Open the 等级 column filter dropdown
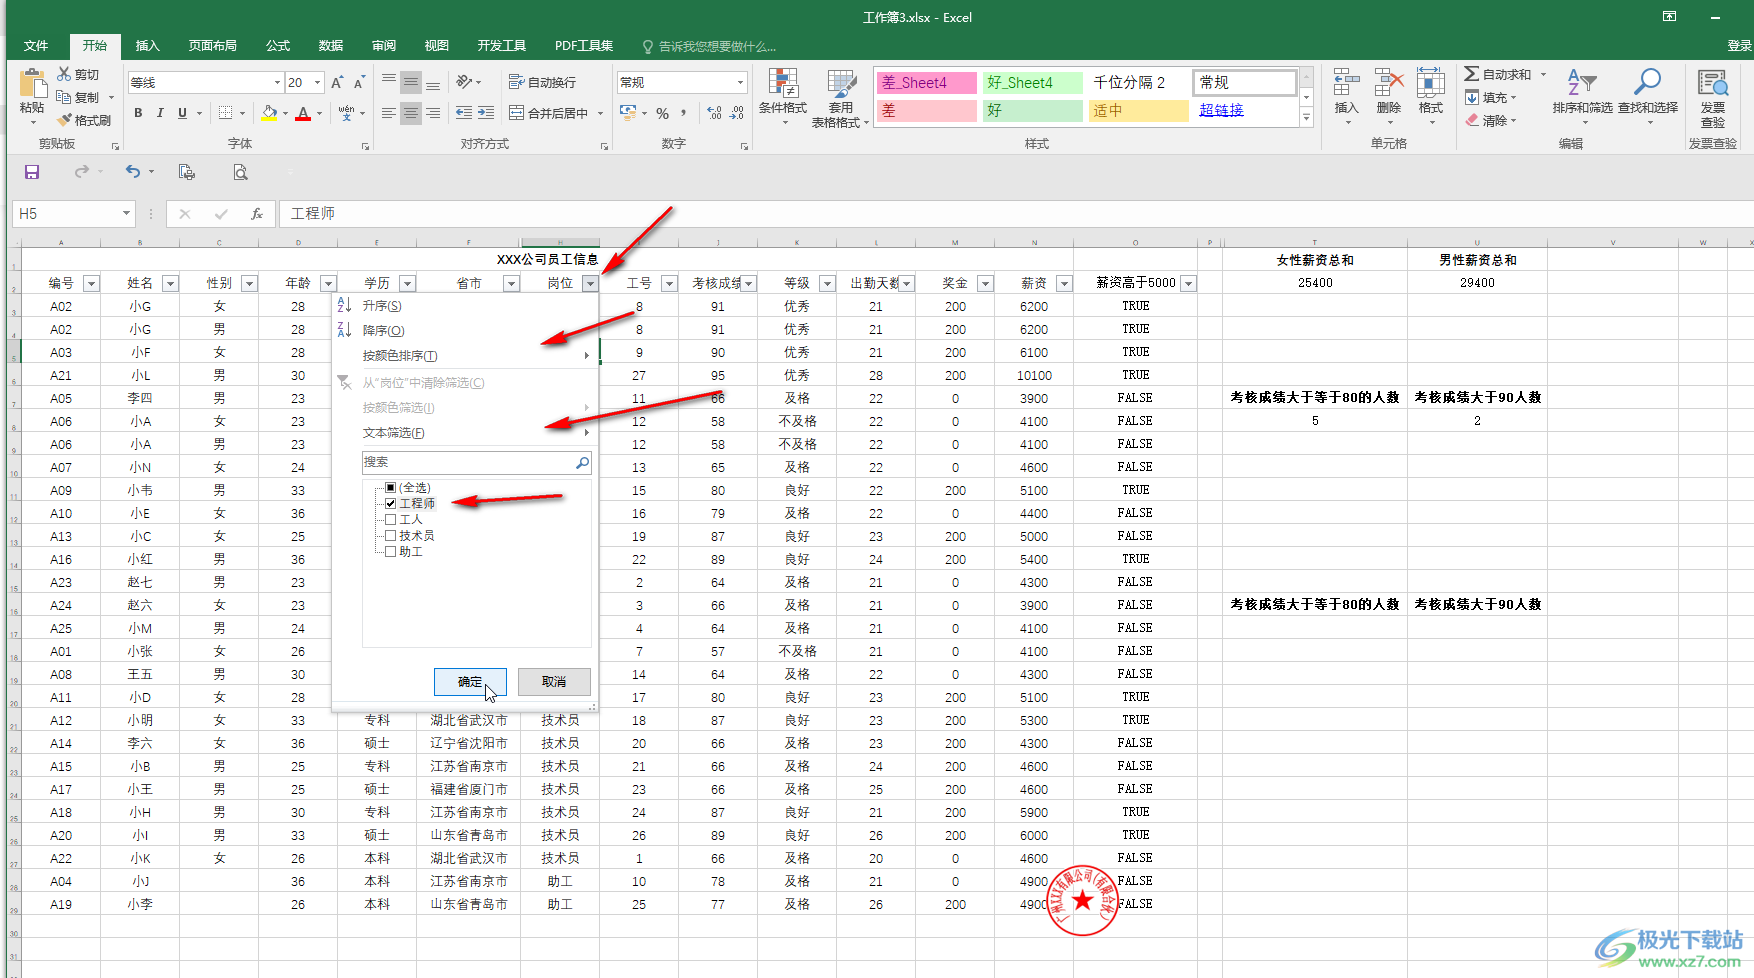1754x978 pixels. tap(827, 284)
